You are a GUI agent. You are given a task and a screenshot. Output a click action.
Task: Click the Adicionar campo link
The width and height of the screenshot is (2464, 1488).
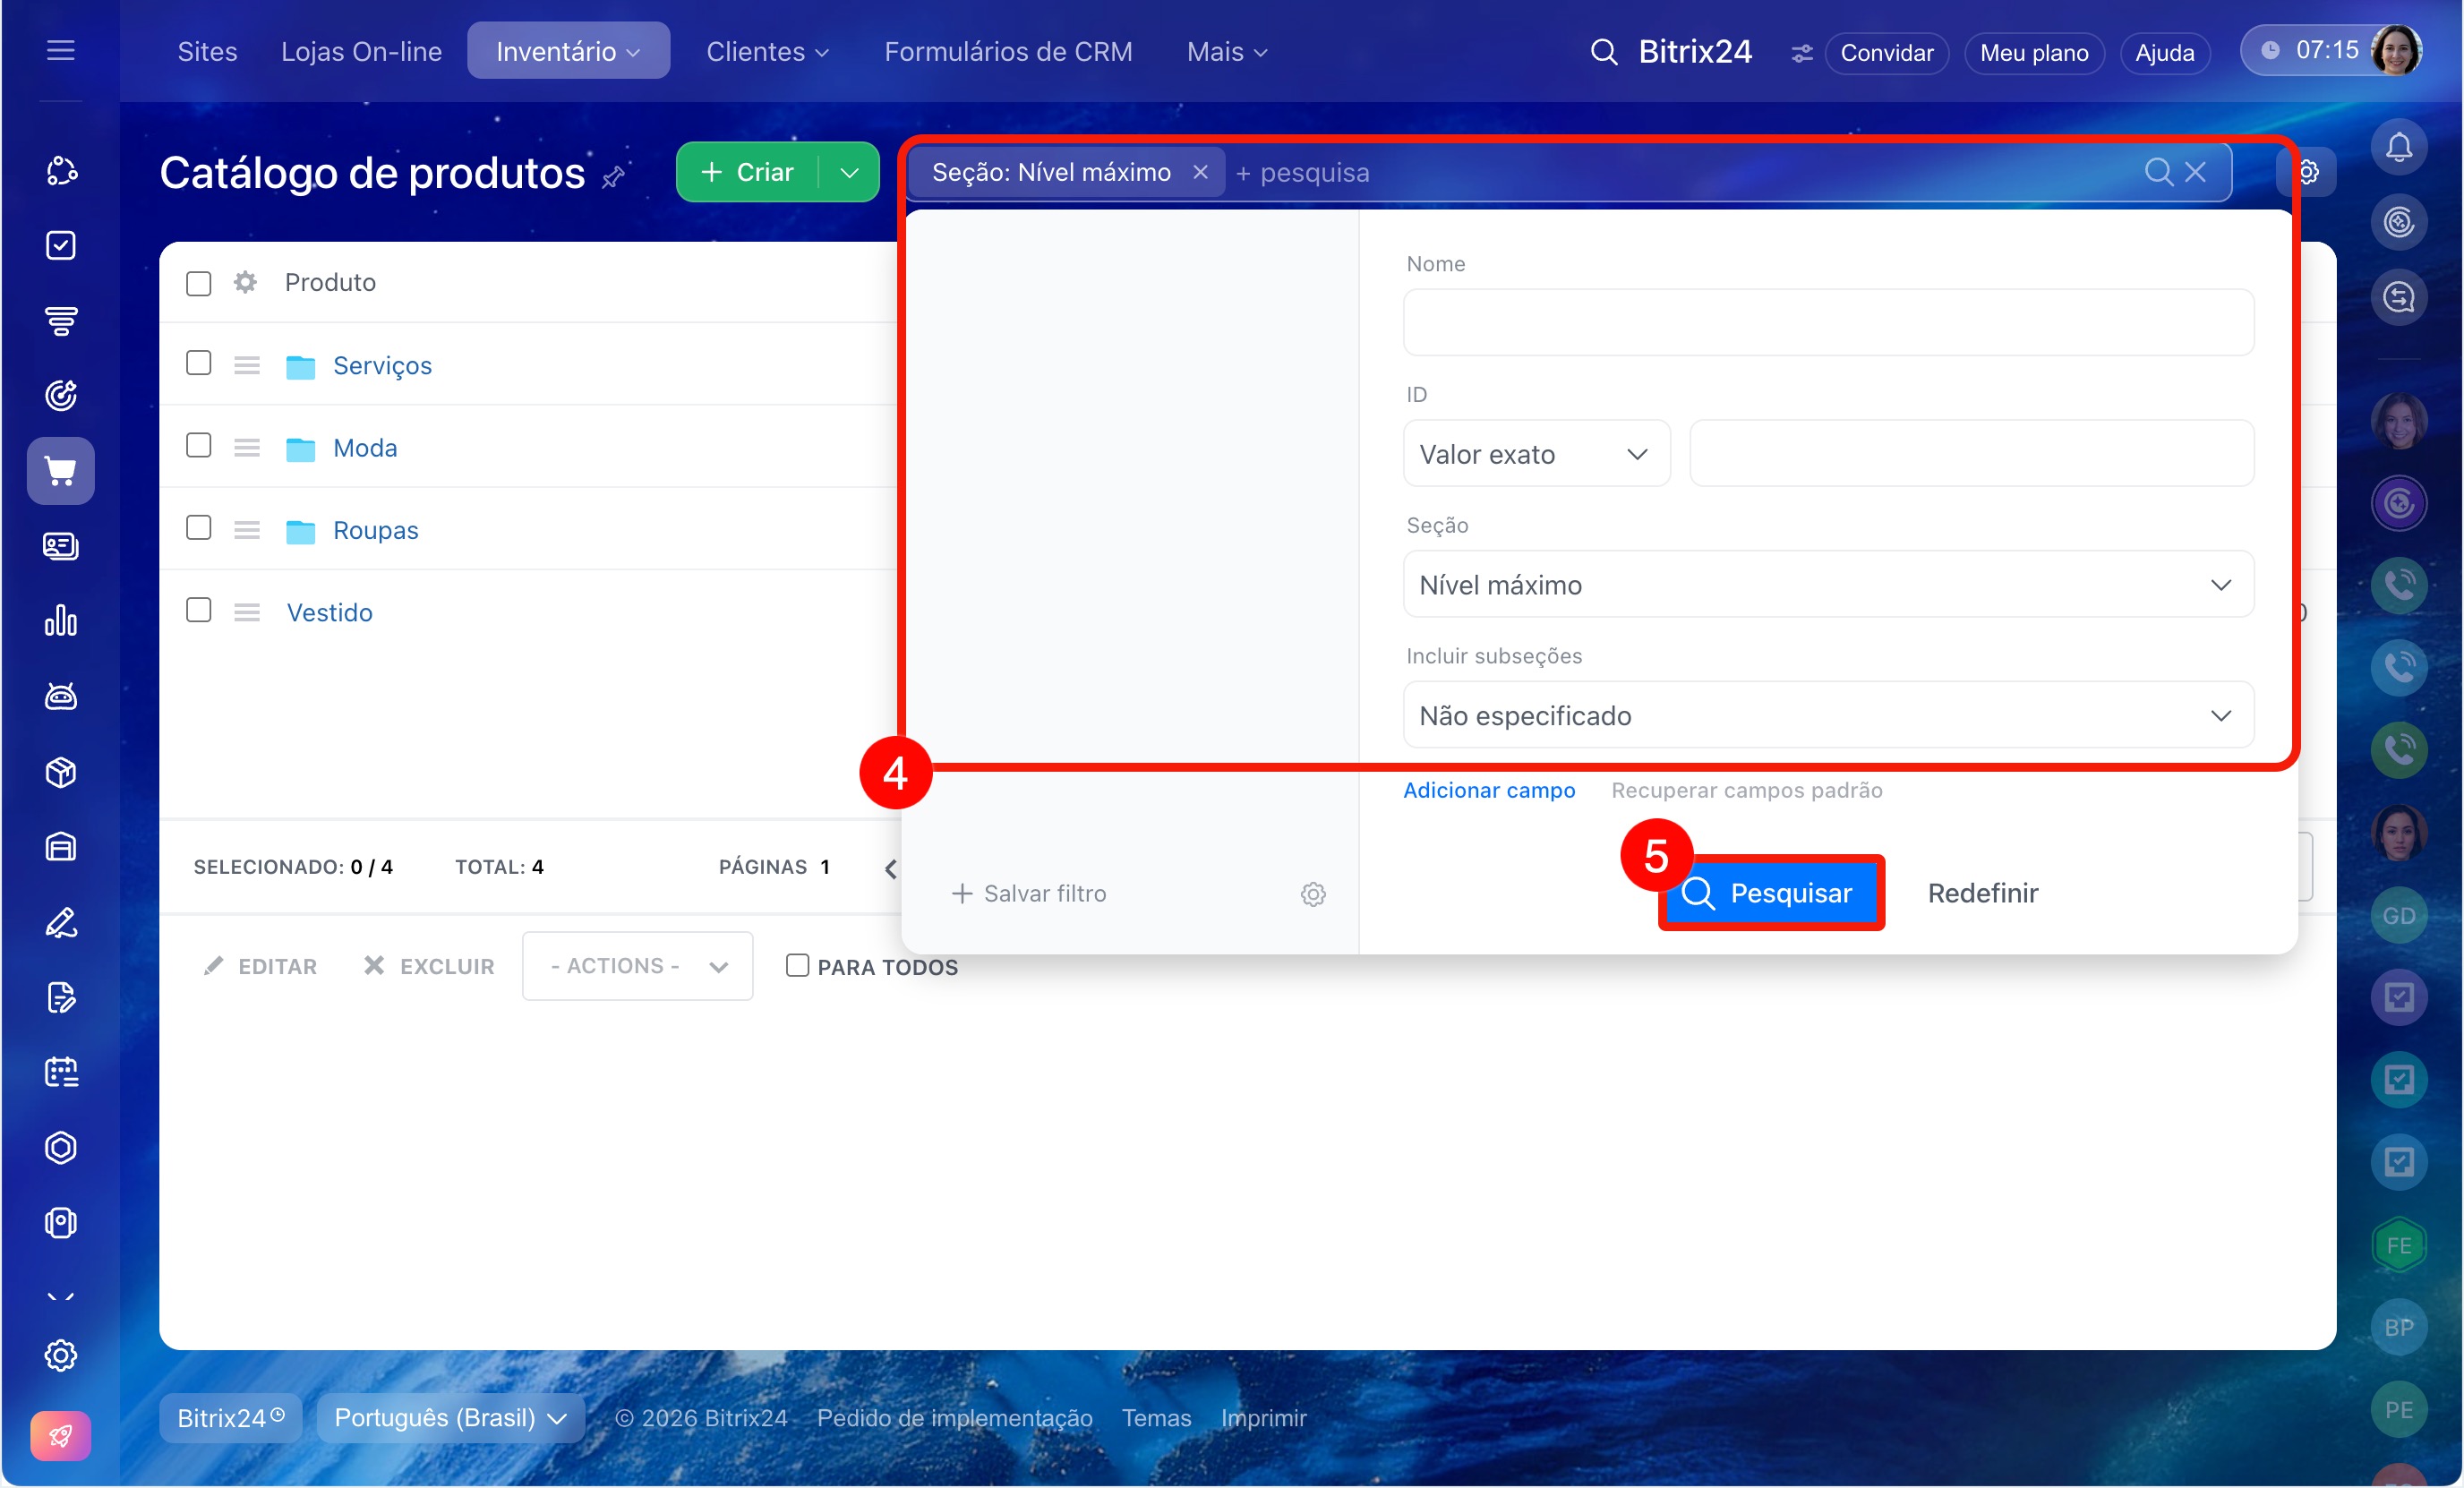[x=1489, y=790]
